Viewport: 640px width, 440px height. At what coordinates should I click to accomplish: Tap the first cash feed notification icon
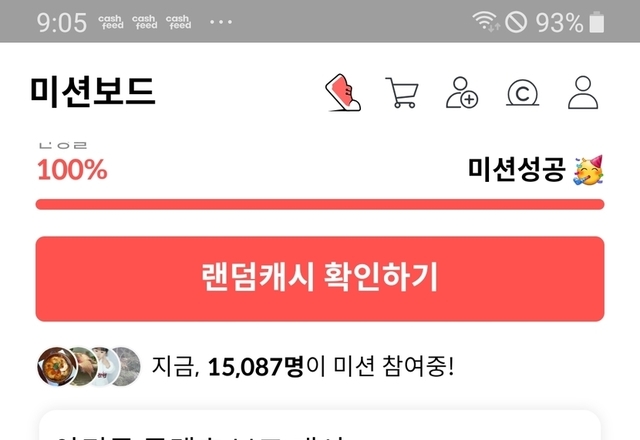pos(111,22)
